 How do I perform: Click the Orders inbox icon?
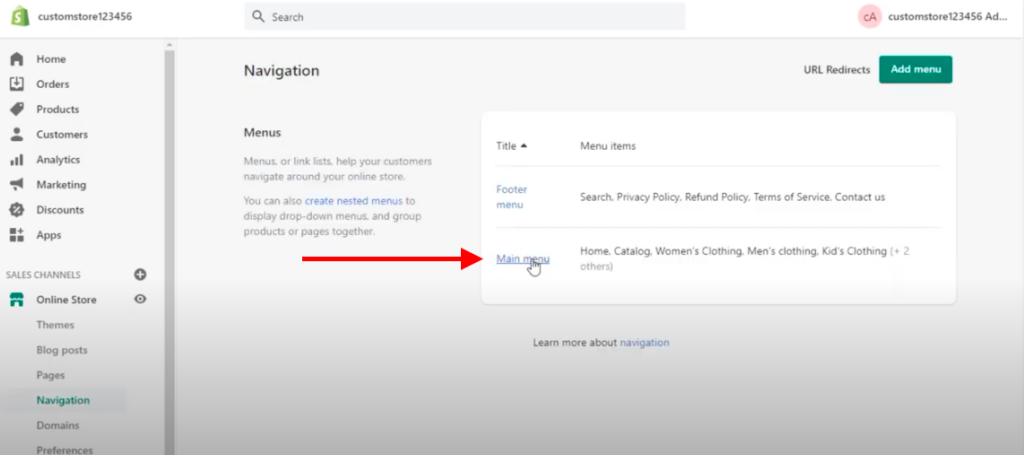[16, 84]
